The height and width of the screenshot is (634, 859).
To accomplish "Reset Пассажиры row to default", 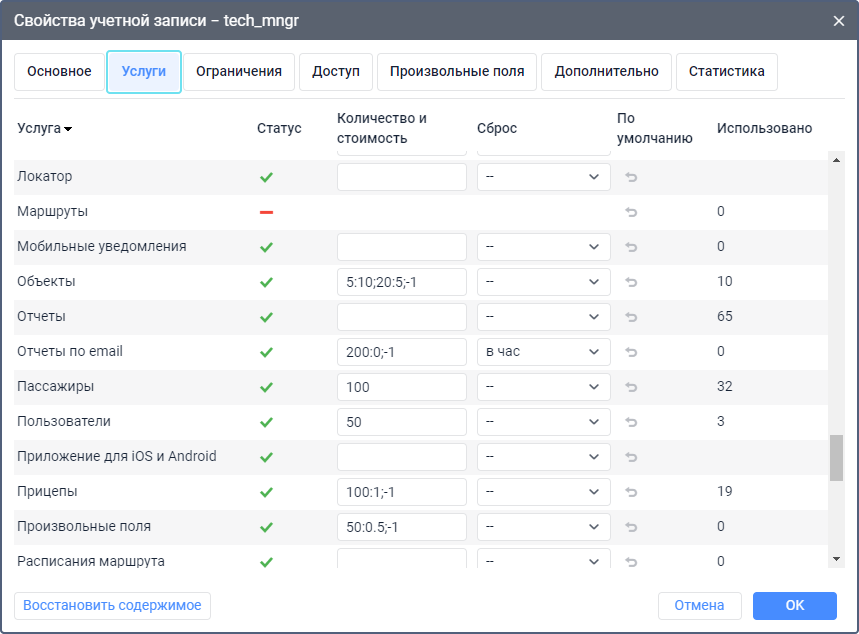I will tap(631, 387).
